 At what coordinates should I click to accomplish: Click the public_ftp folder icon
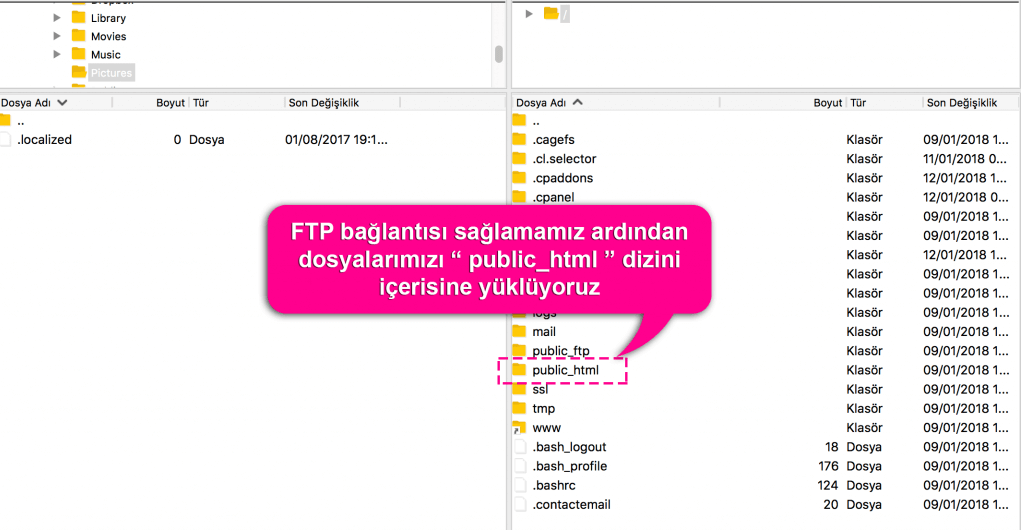(519, 350)
